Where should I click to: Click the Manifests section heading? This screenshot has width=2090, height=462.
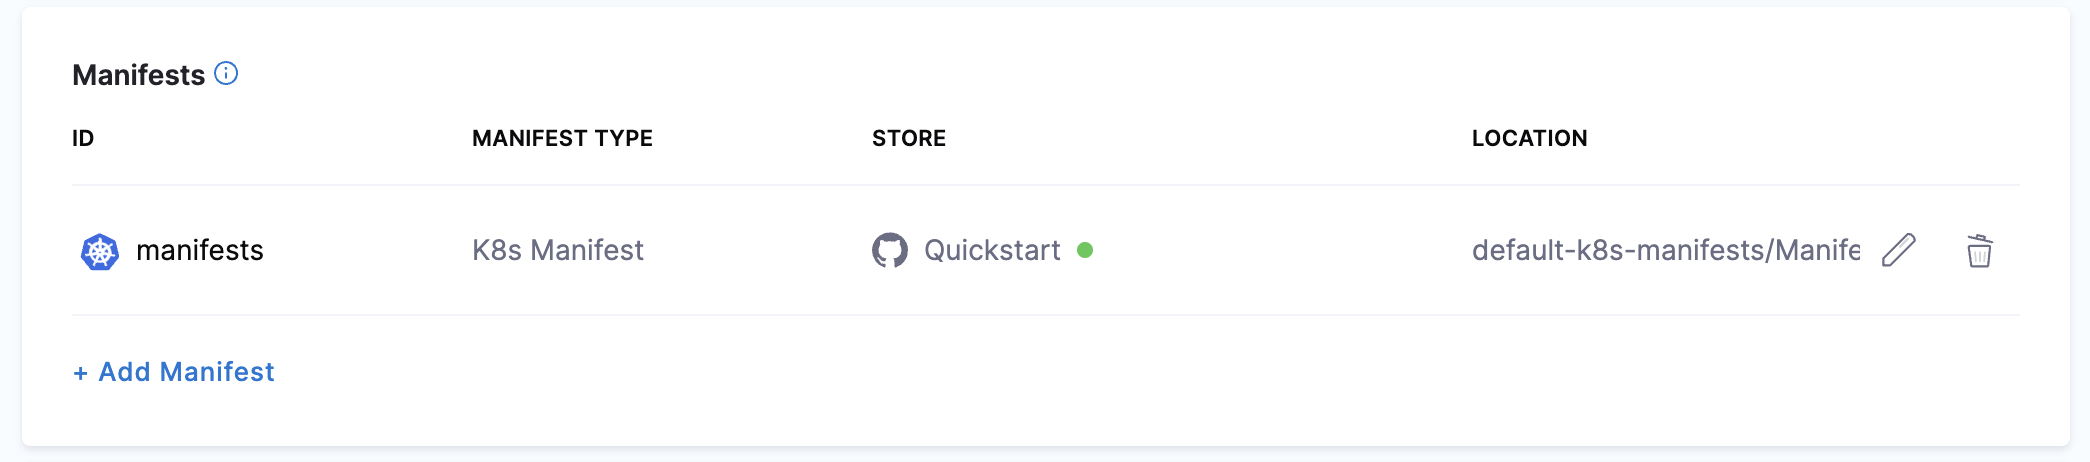(x=139, y=75)
